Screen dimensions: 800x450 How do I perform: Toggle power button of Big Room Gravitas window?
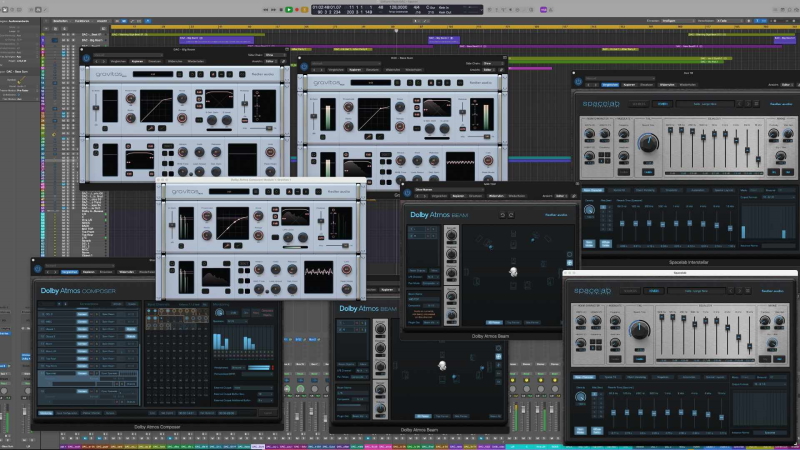point(86,58)
